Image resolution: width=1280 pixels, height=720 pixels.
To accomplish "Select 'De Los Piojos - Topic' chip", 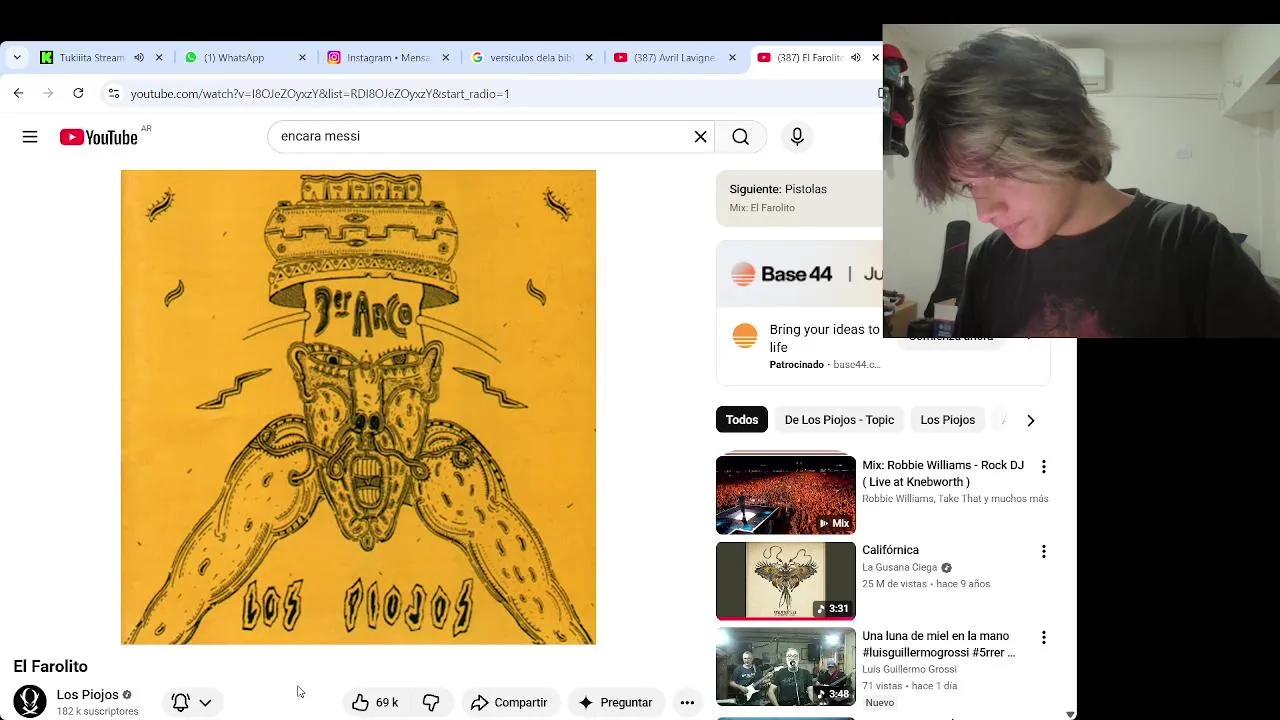I will click(839, 420).
